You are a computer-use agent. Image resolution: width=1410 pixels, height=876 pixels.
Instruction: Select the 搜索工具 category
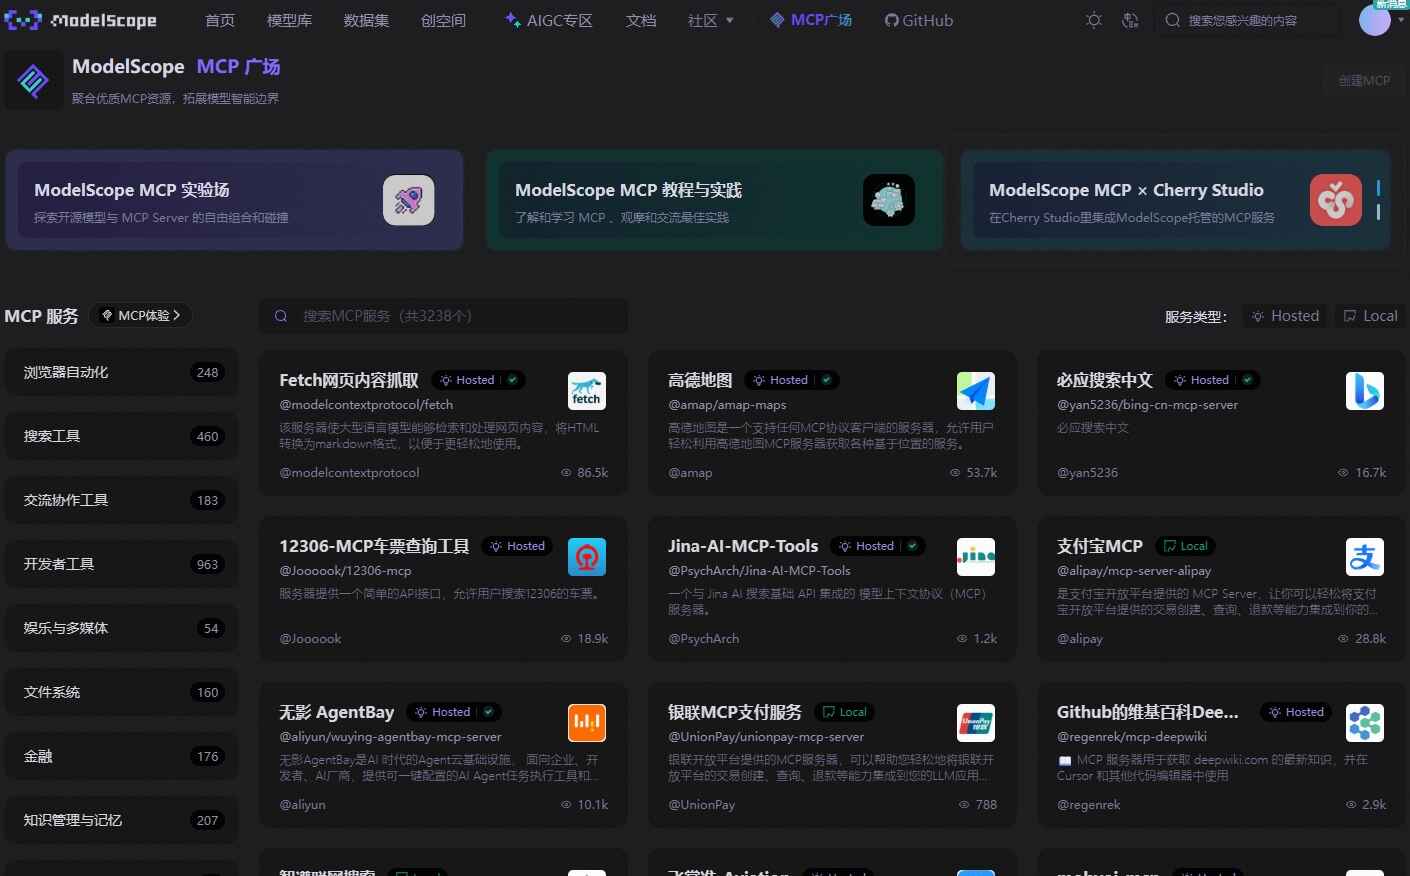click(x=122, y=436)
